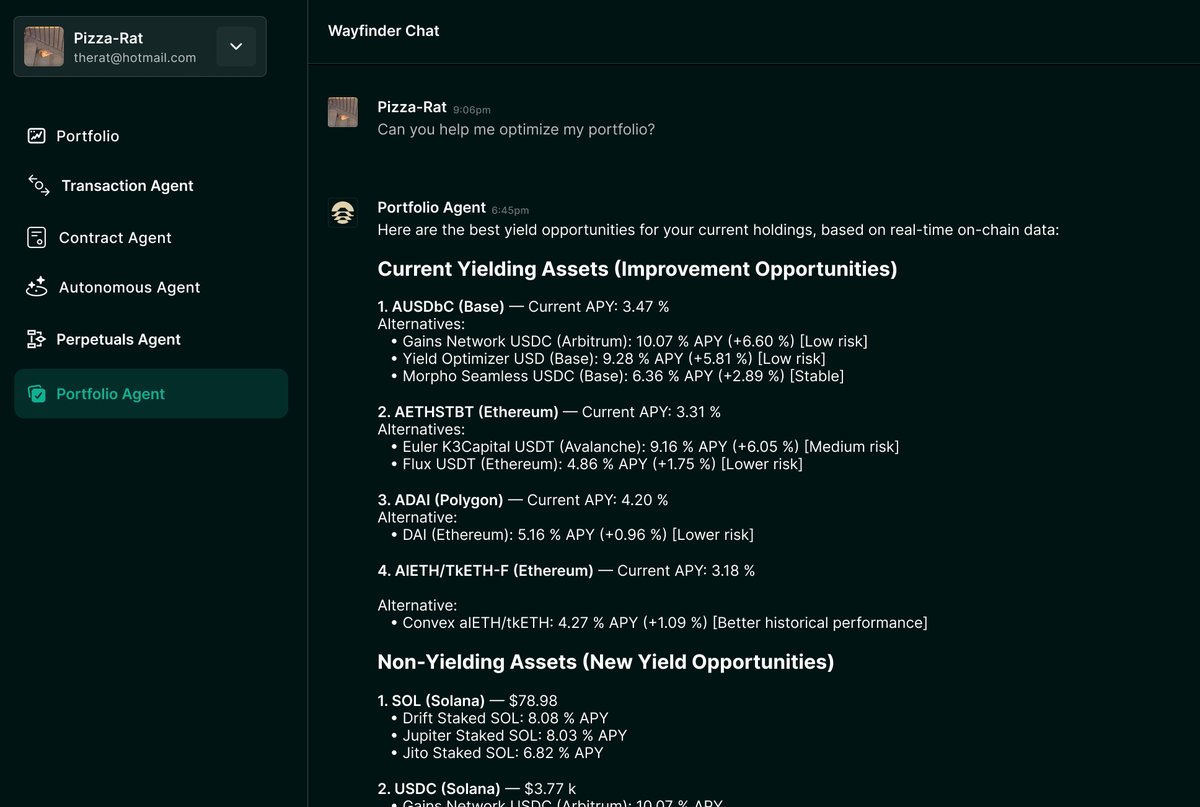The width and height of the screenshot is (1200, 807).
Task: Click the Portfolio Agent shield icon
Action: (37, 394)
